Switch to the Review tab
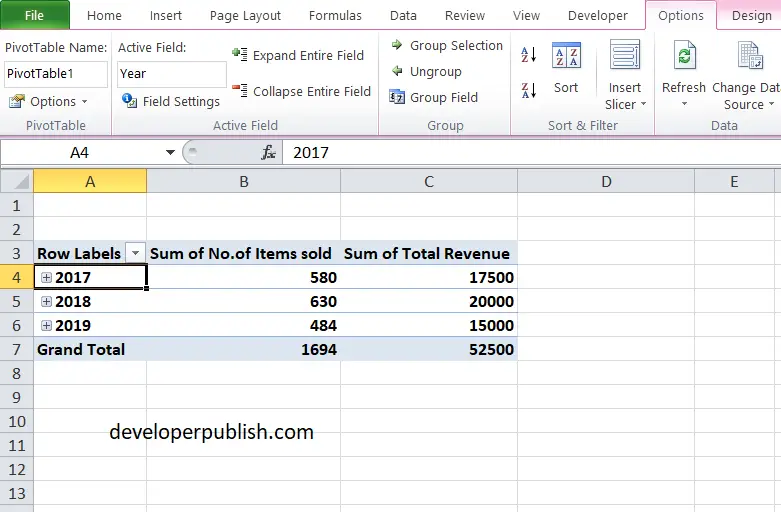781x512 pixels. (465, 15)
